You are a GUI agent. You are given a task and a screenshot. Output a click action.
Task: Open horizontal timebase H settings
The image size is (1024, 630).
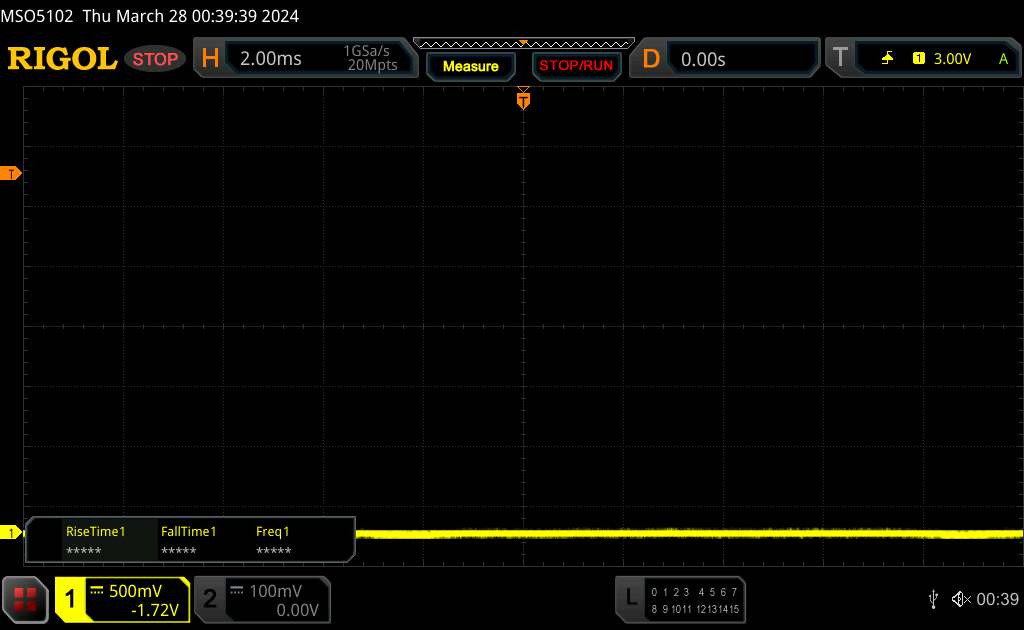point(210,58)
